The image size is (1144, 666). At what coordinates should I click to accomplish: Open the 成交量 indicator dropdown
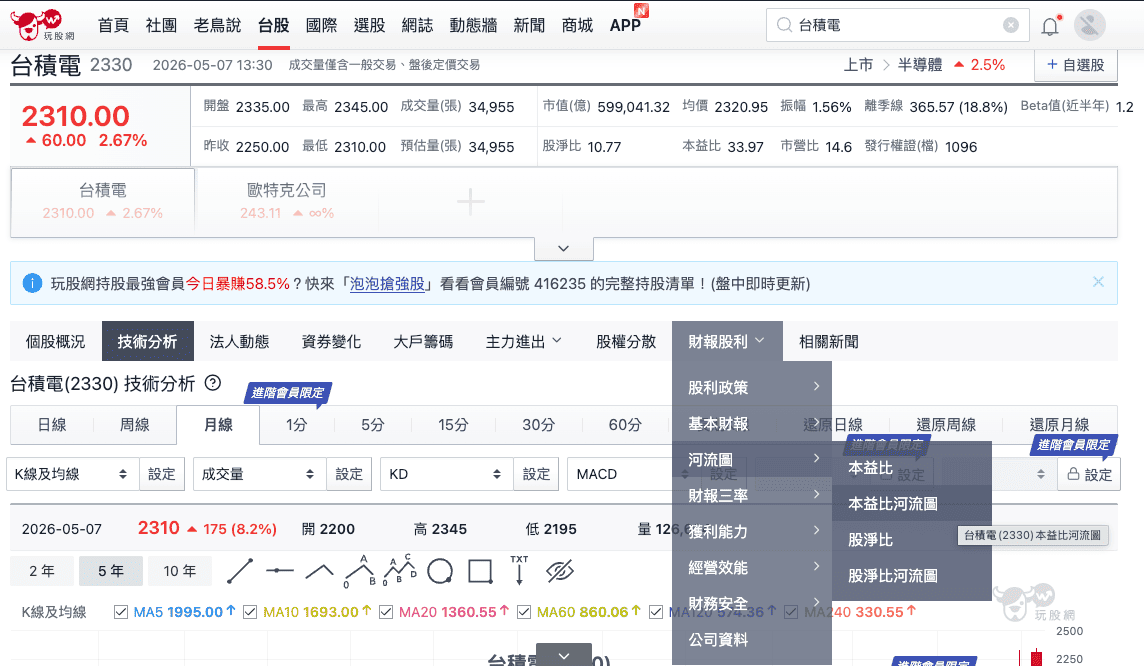(259, 474)
